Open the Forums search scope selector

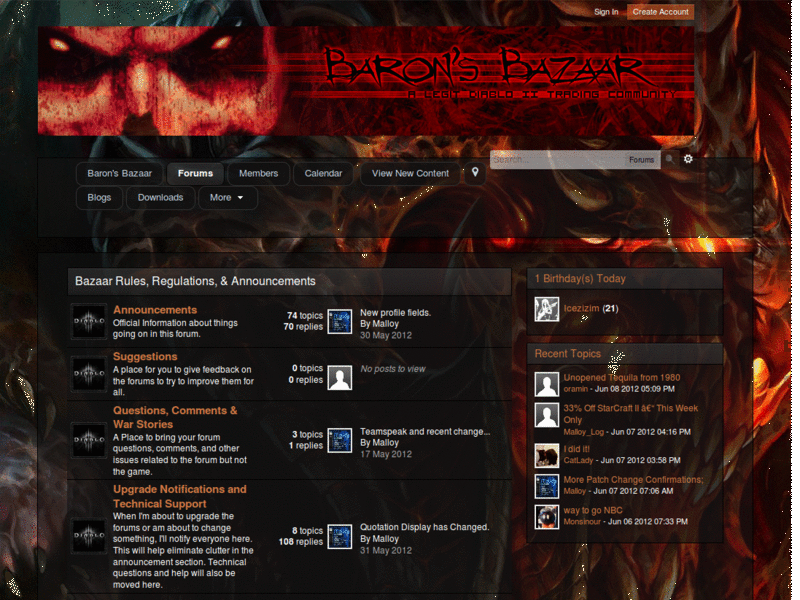coord(641,160)
